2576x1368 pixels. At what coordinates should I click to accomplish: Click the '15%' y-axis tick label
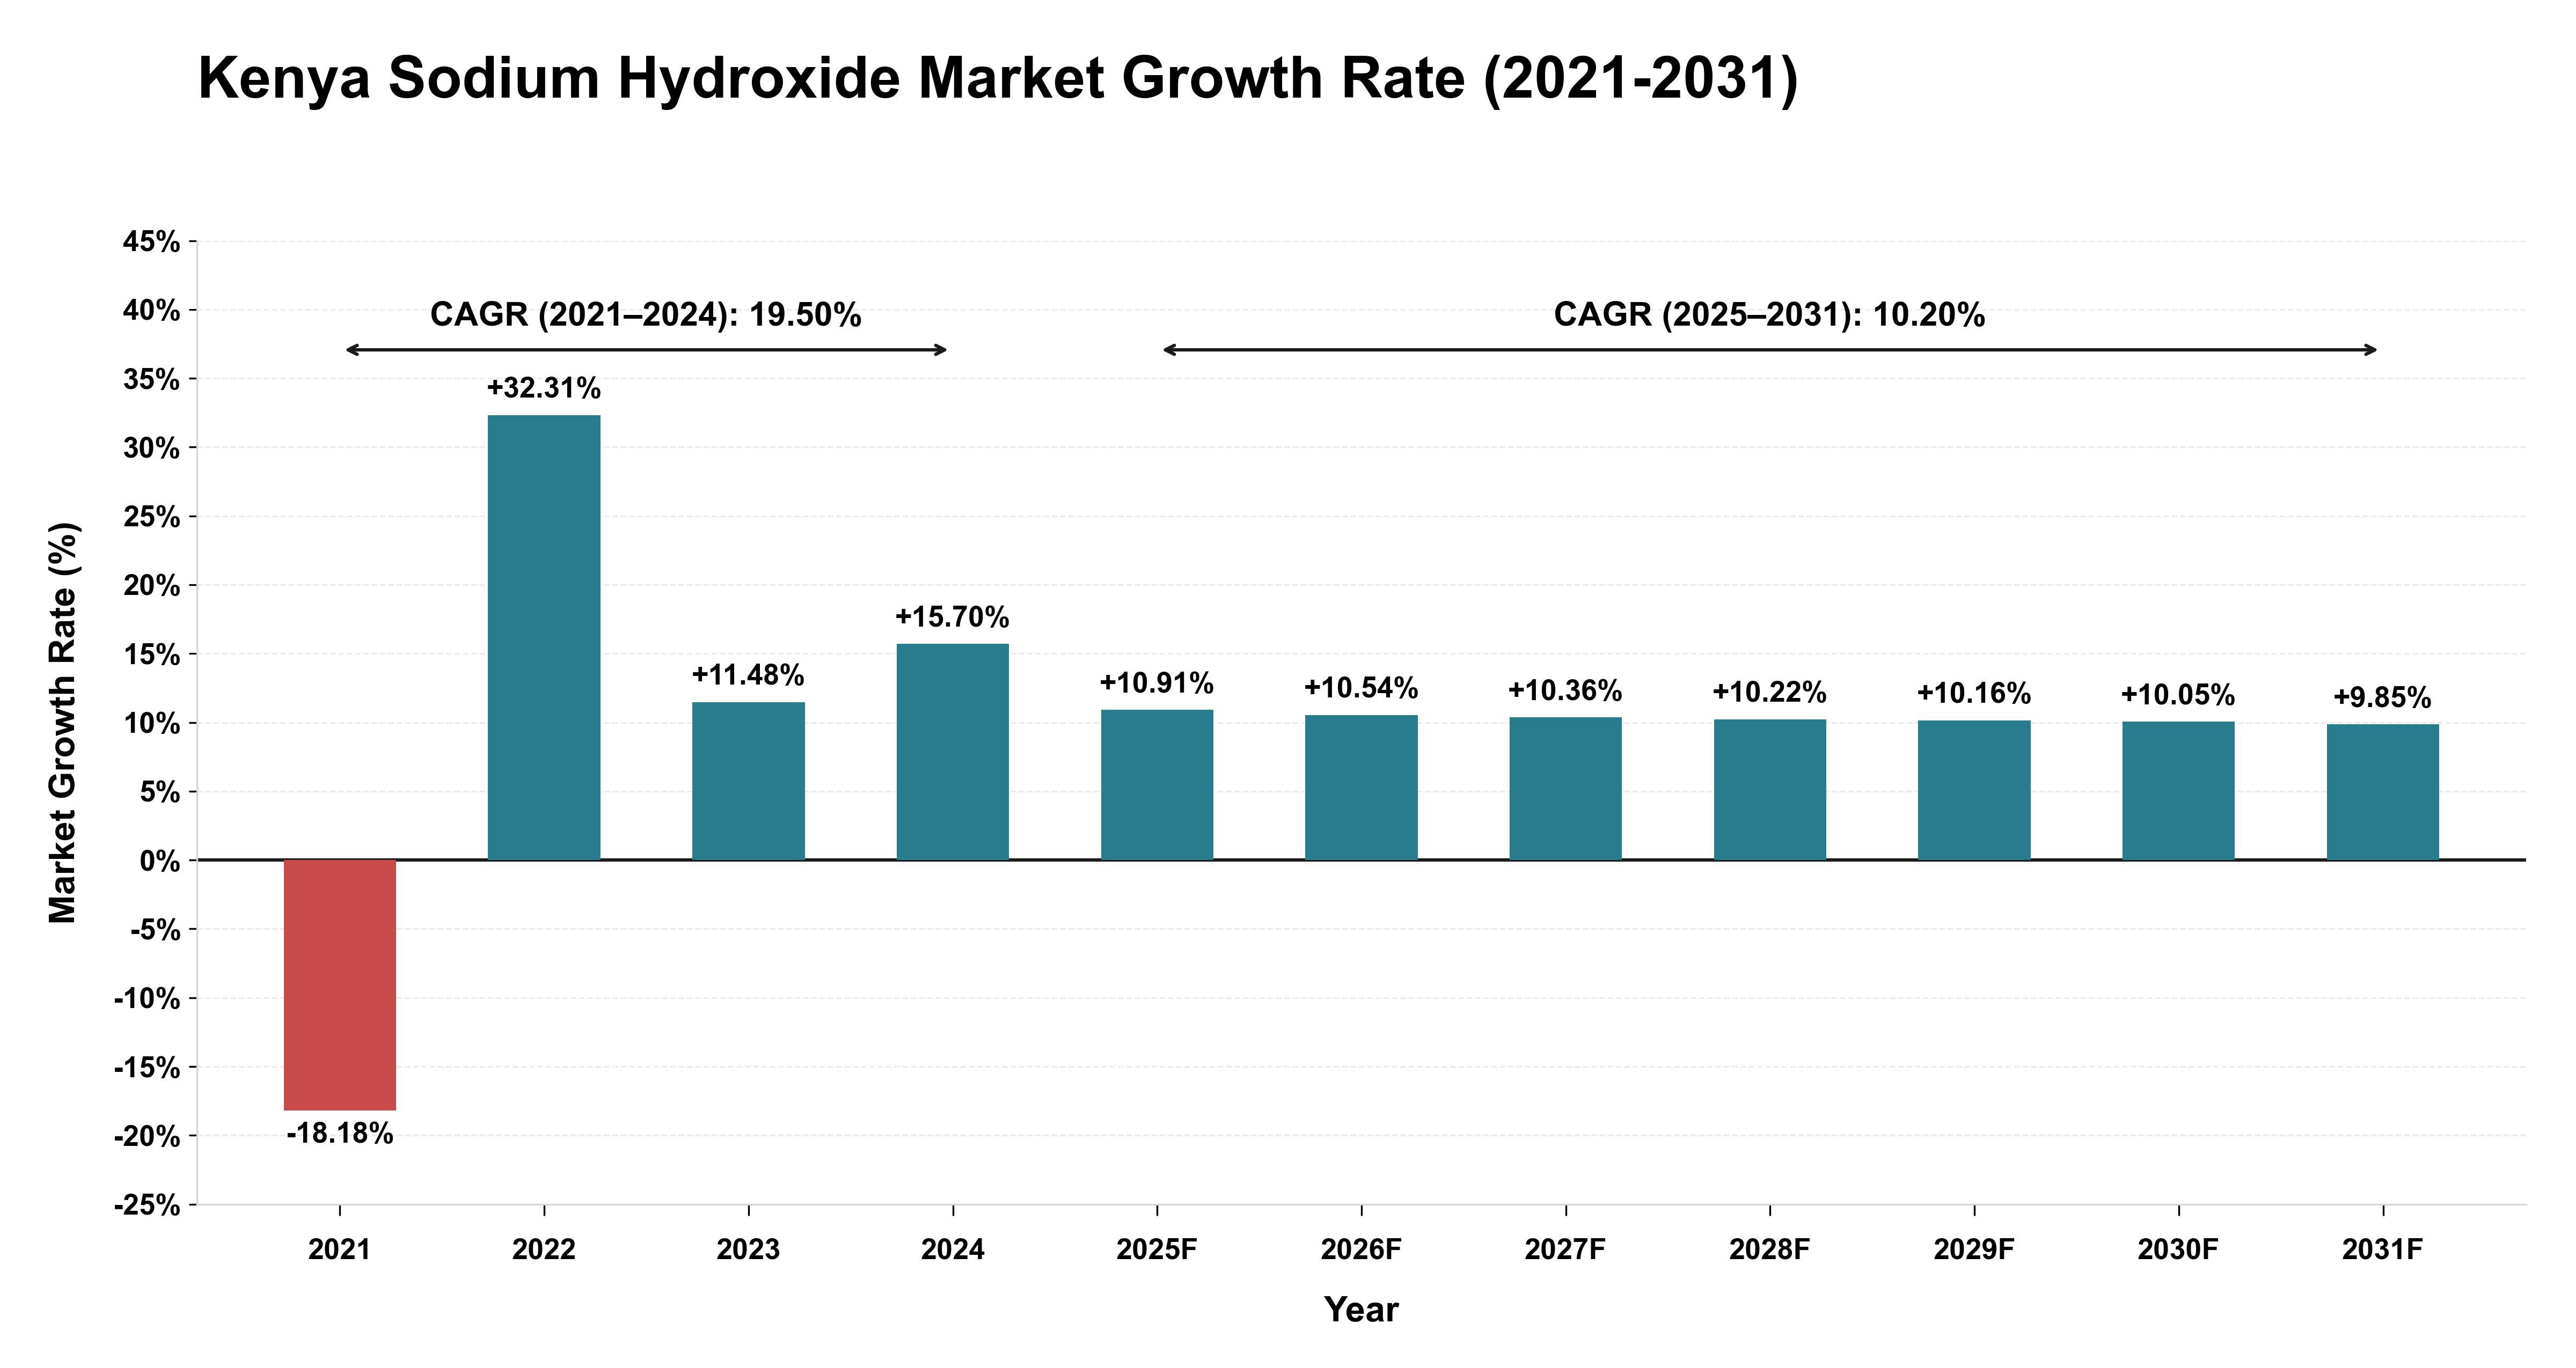pyautogui.click(x=152, y=655)
